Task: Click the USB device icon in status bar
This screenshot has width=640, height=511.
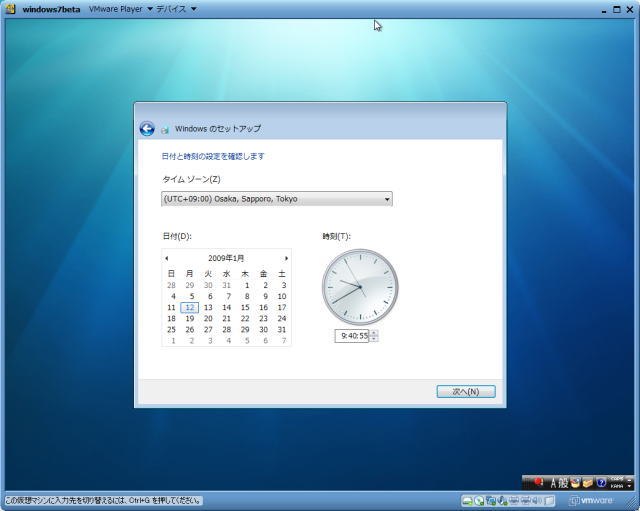Action: tap(502, 501)
